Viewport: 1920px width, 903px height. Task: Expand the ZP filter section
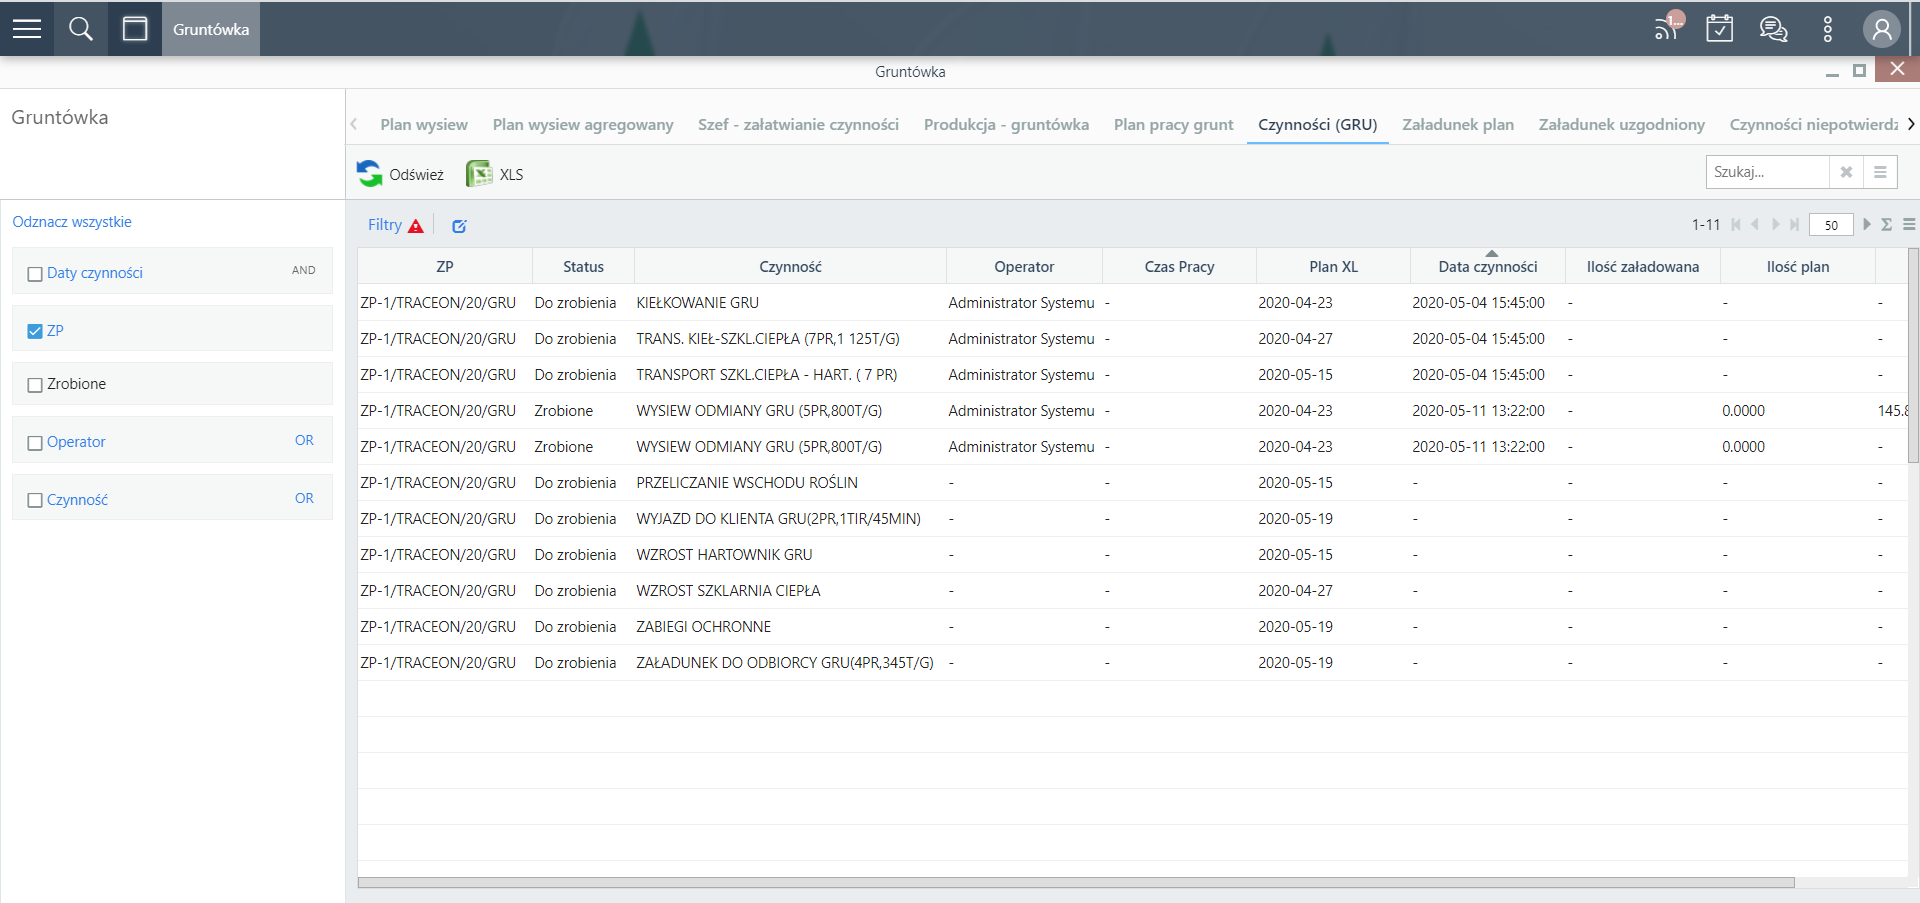55,331
